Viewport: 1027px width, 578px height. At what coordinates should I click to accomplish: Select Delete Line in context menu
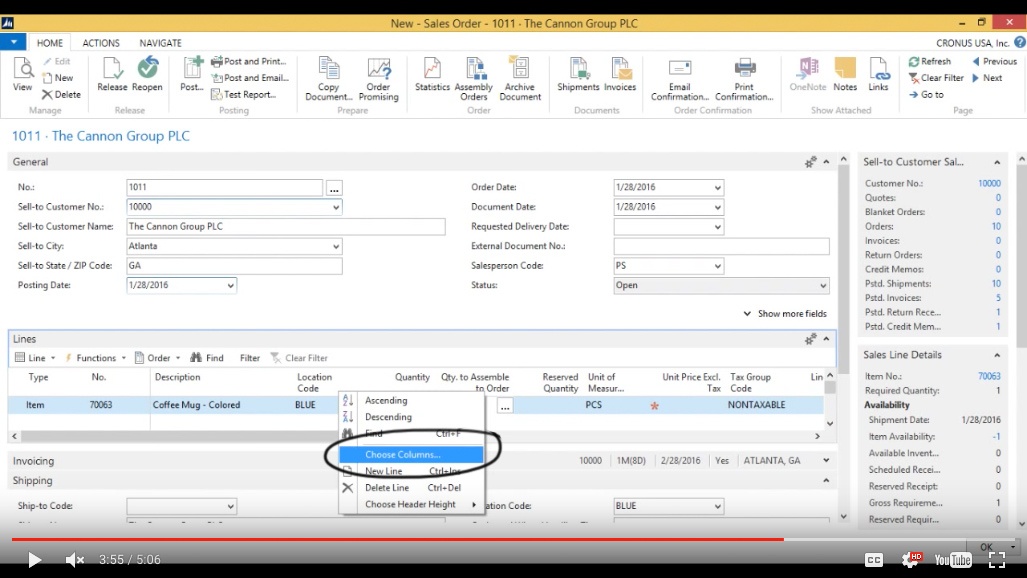click(x=411, y=488)
